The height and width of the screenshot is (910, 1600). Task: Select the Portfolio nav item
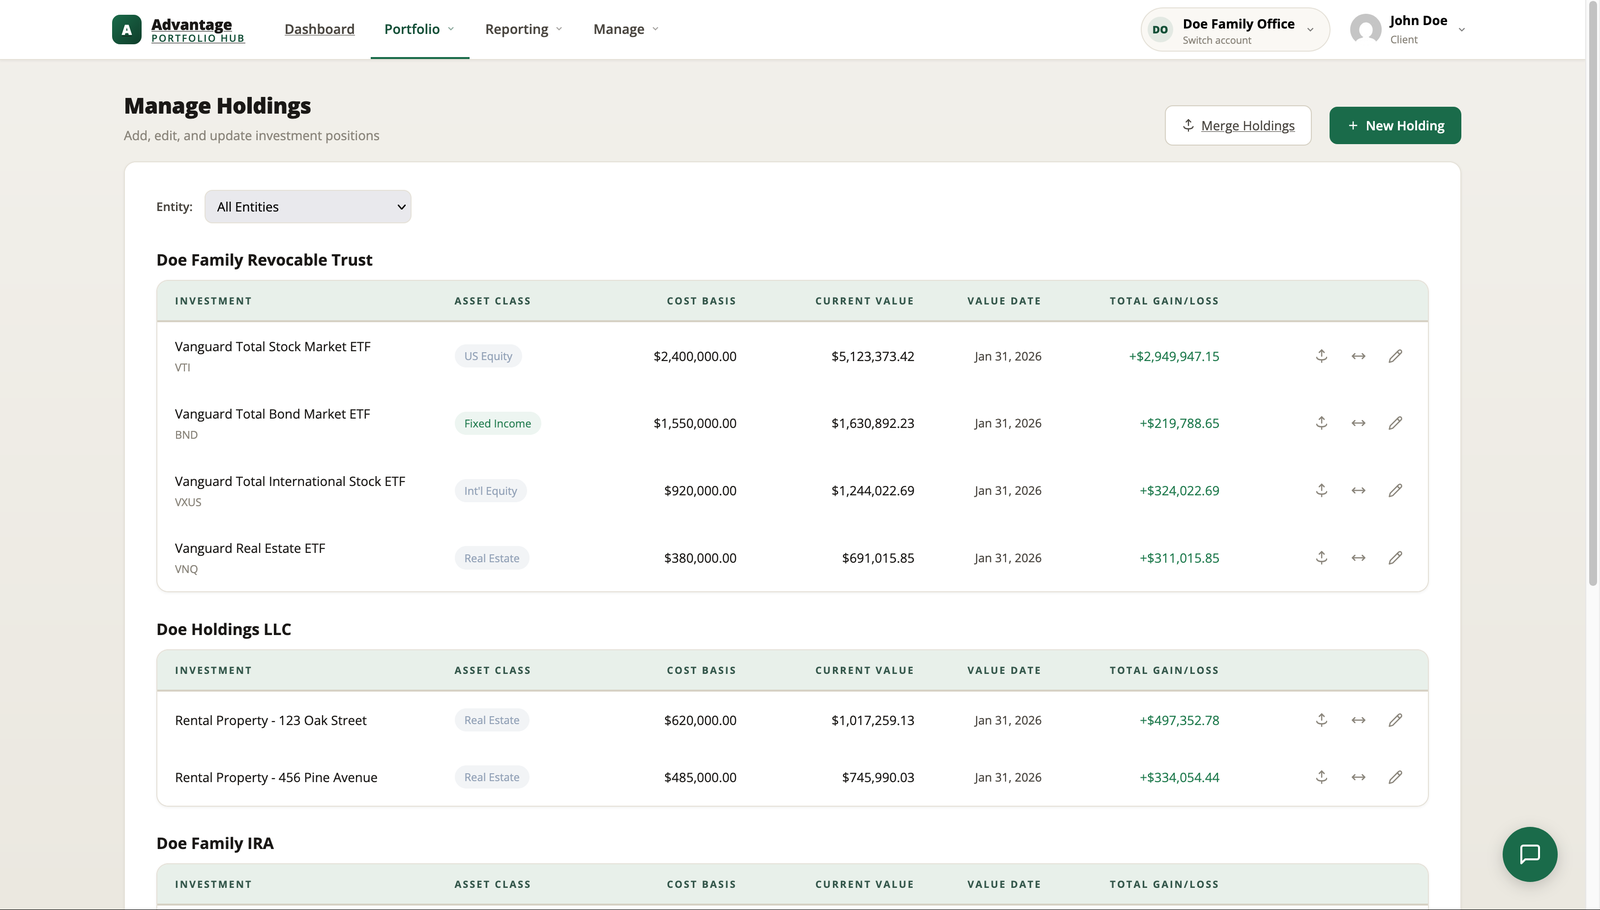(x=412, y=29)
